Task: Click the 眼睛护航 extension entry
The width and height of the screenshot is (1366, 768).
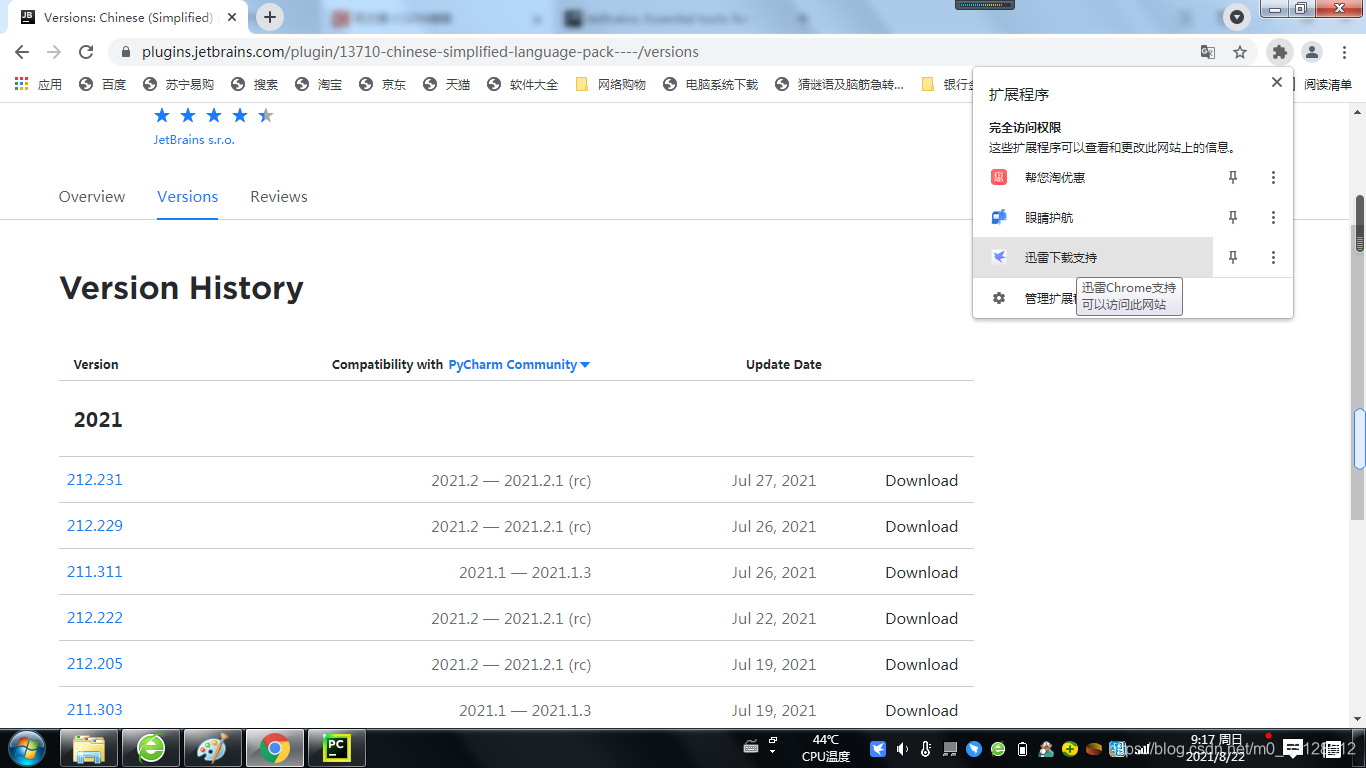Action: (1093, 217)
